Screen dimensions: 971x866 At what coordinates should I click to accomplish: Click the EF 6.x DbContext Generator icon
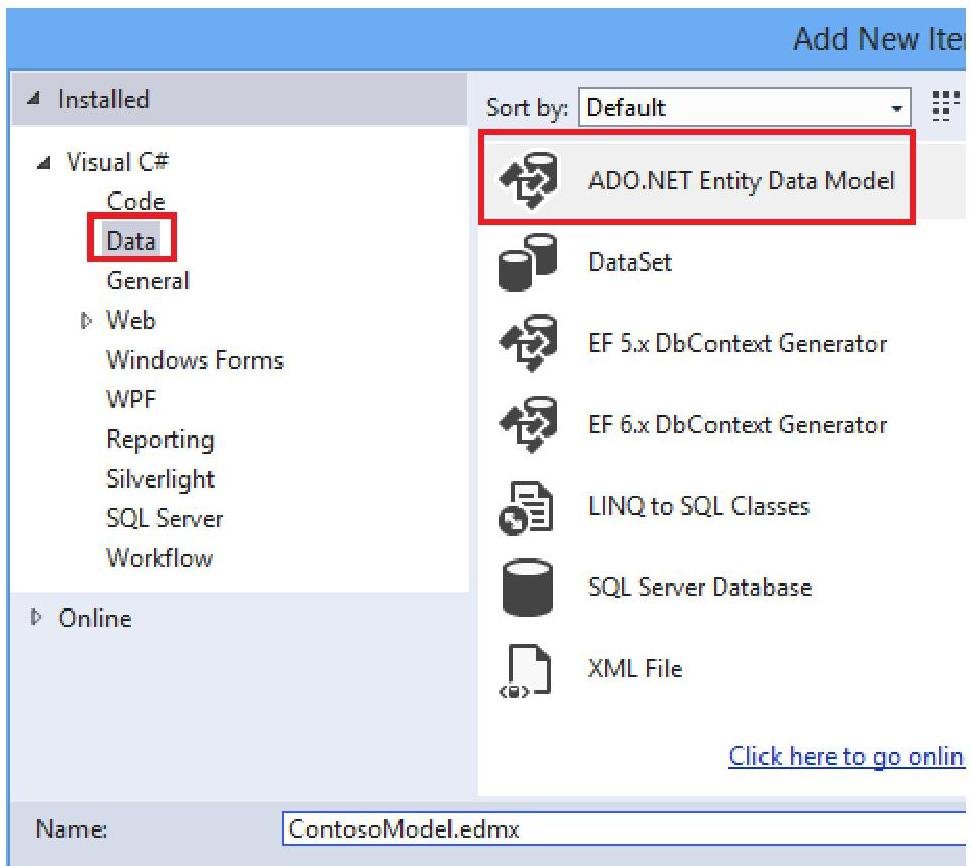point(529,425)
